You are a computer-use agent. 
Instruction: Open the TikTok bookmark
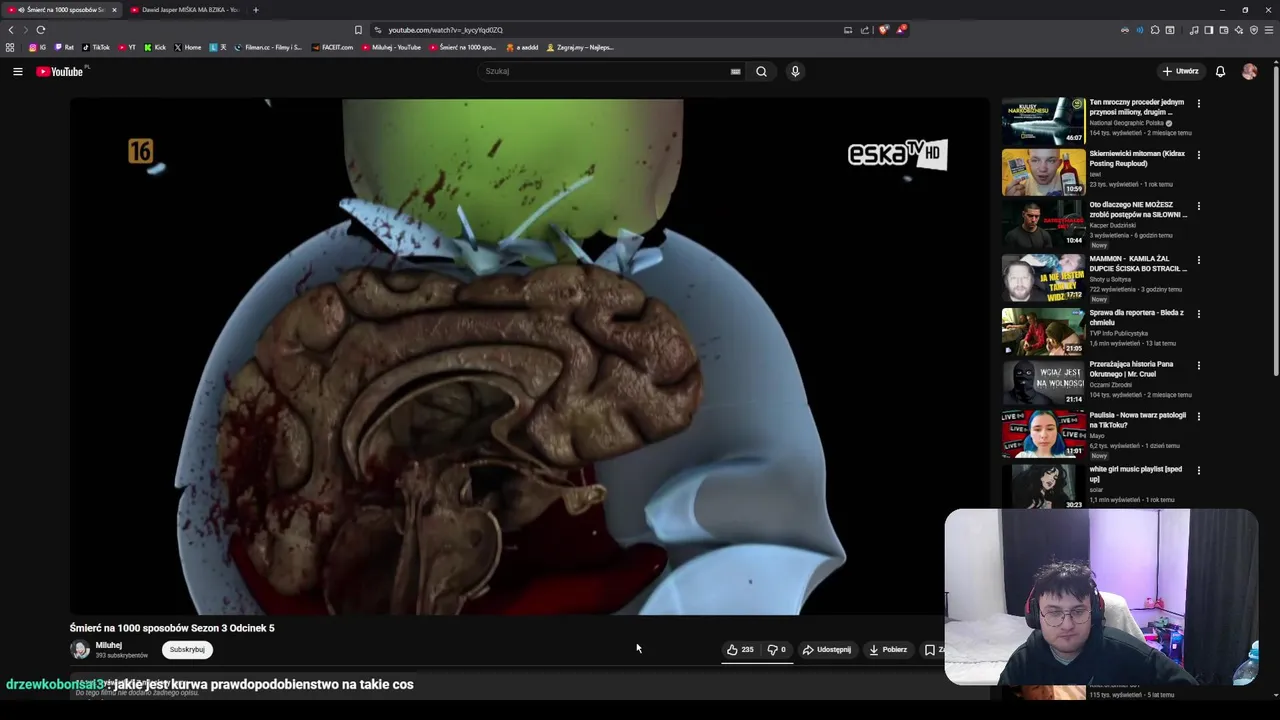pos(96,47)
